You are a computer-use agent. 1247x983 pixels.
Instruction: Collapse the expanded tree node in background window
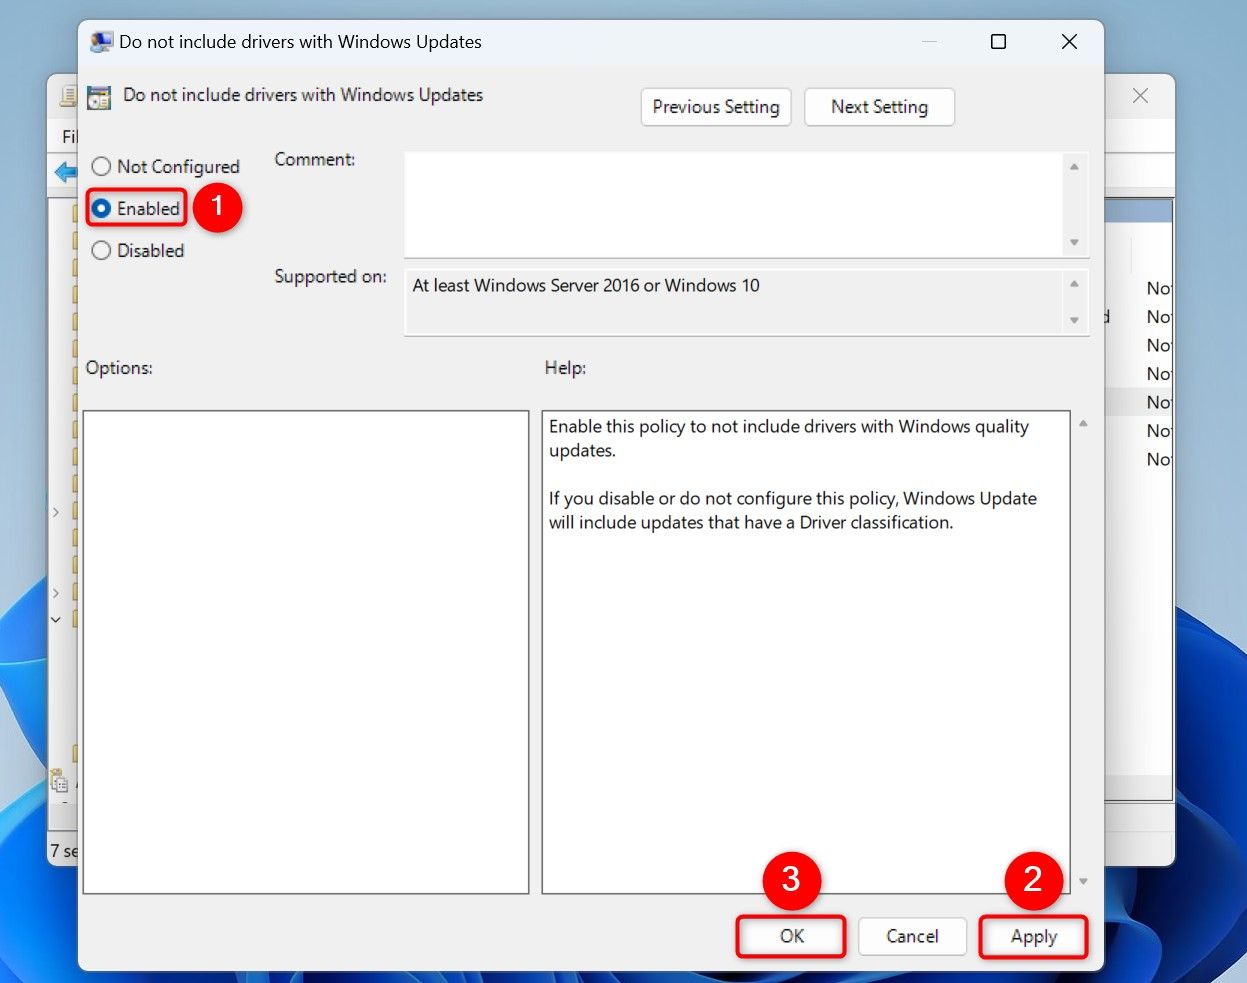pos(56,620)
